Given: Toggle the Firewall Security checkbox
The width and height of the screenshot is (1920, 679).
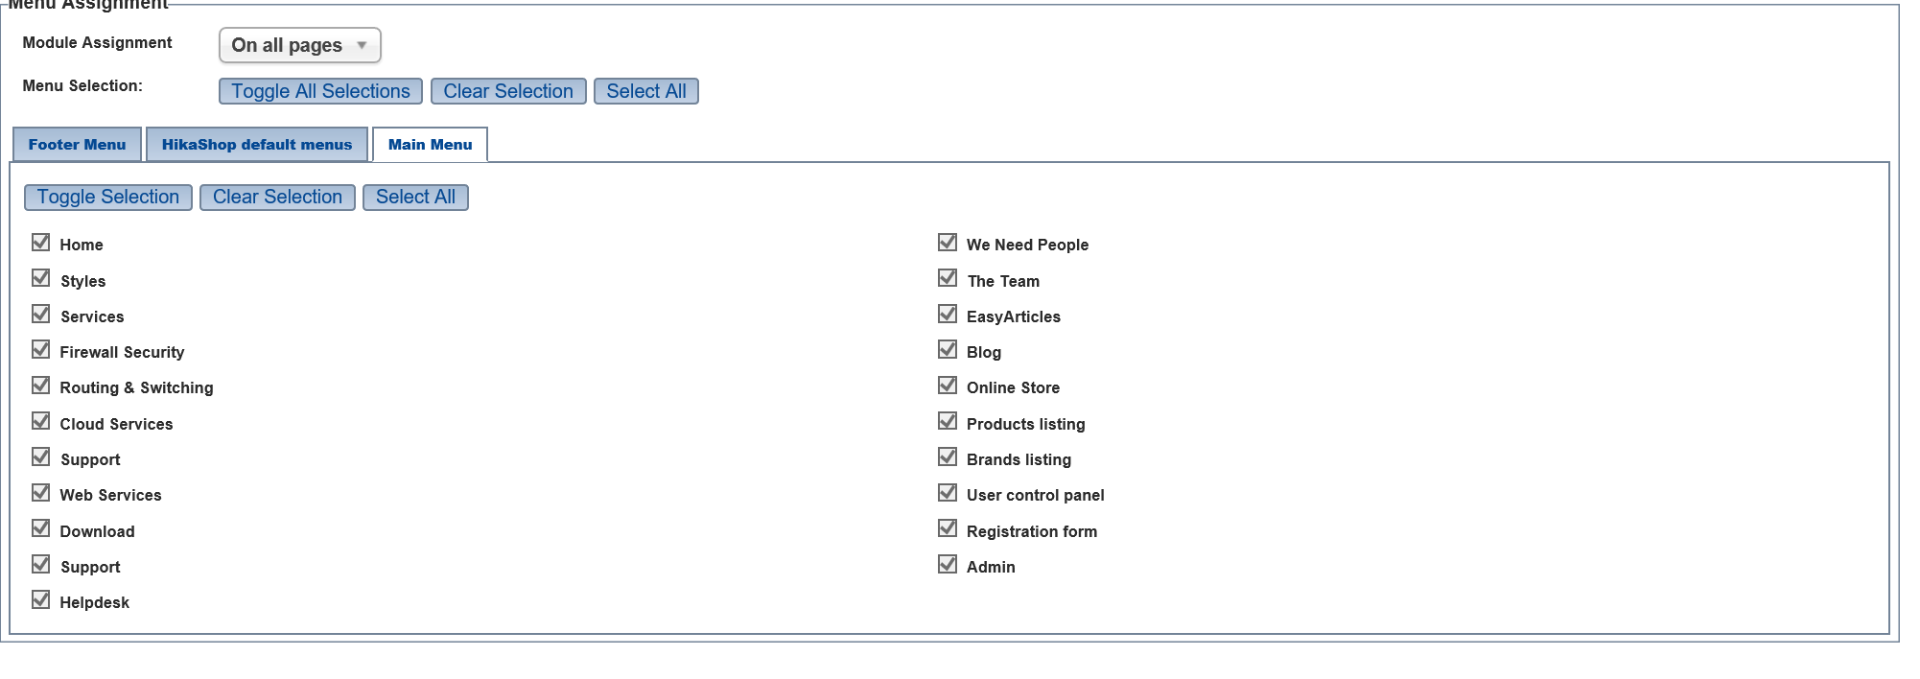Looking at the screenshot, I should [x=41, y=350].
